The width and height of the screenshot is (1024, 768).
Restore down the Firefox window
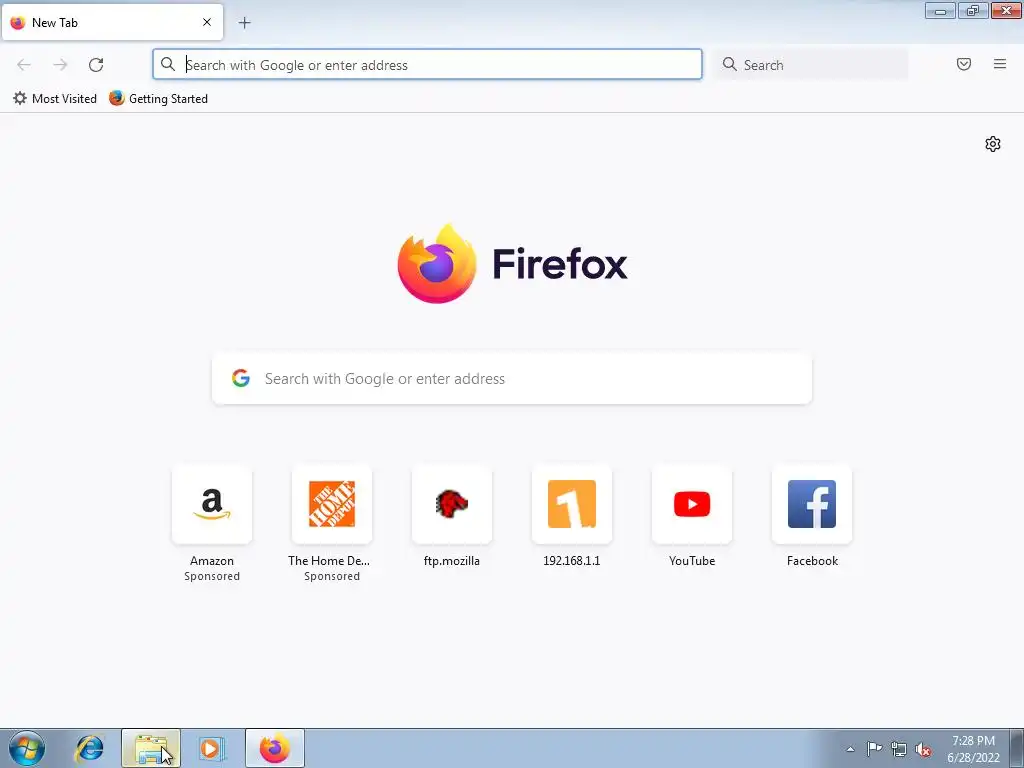pos(973,11)
